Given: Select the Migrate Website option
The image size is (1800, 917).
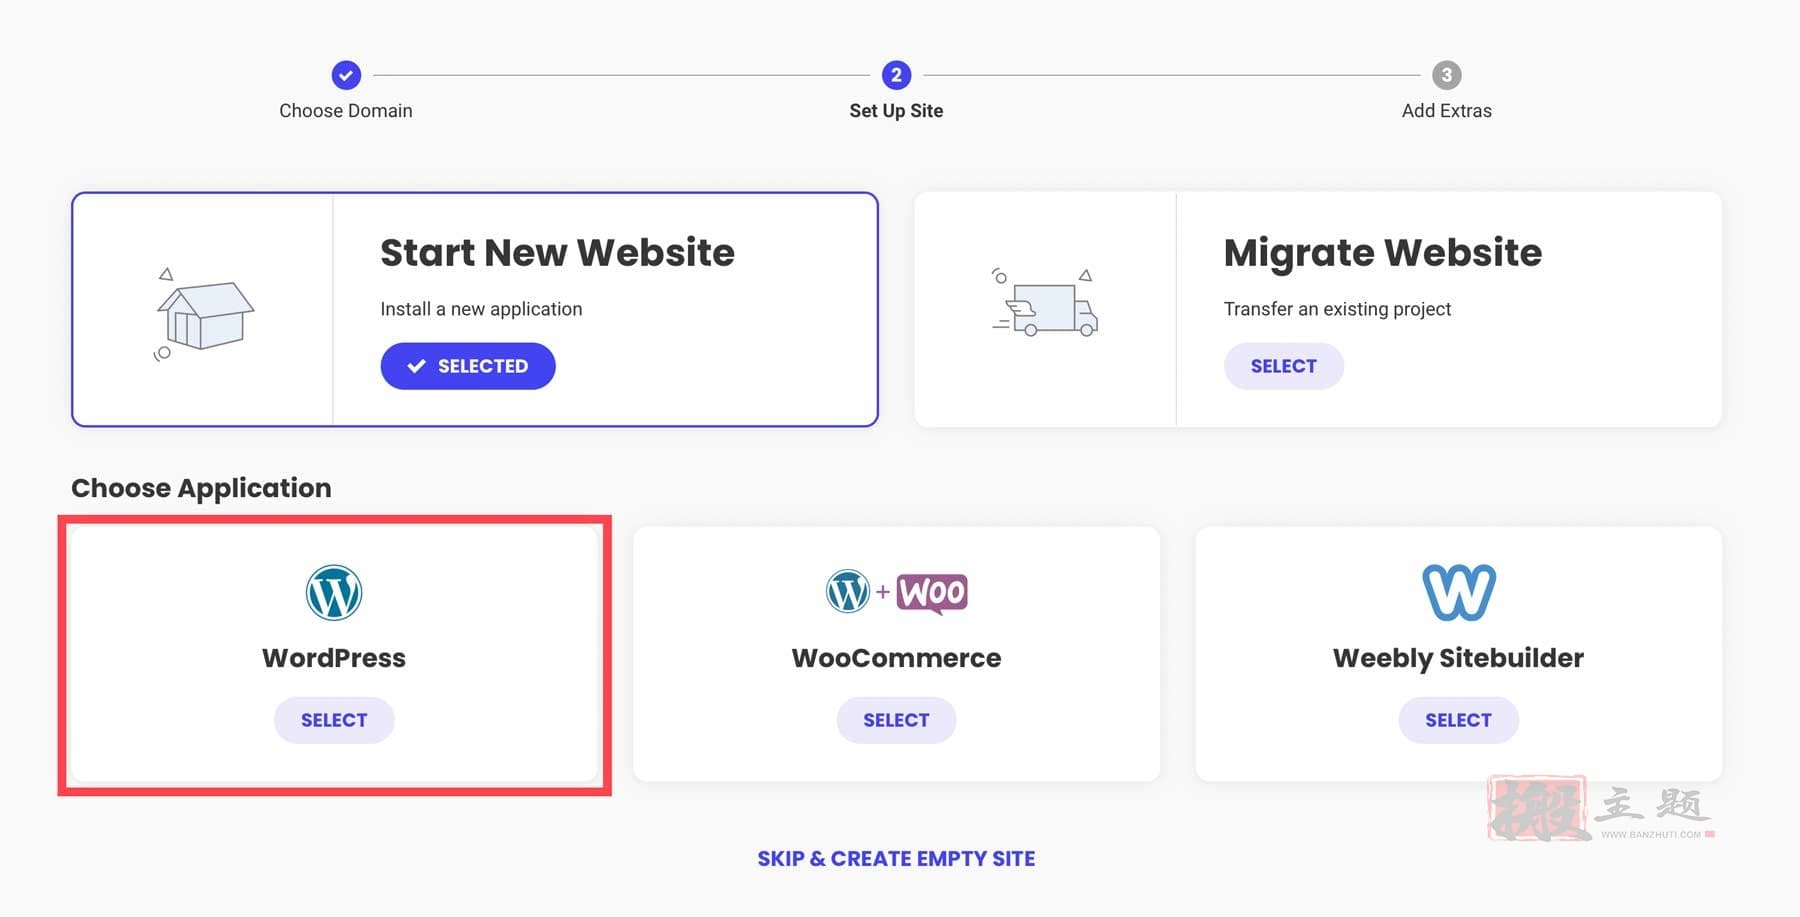Looking at the screenshot, I should coord(1284,366).
